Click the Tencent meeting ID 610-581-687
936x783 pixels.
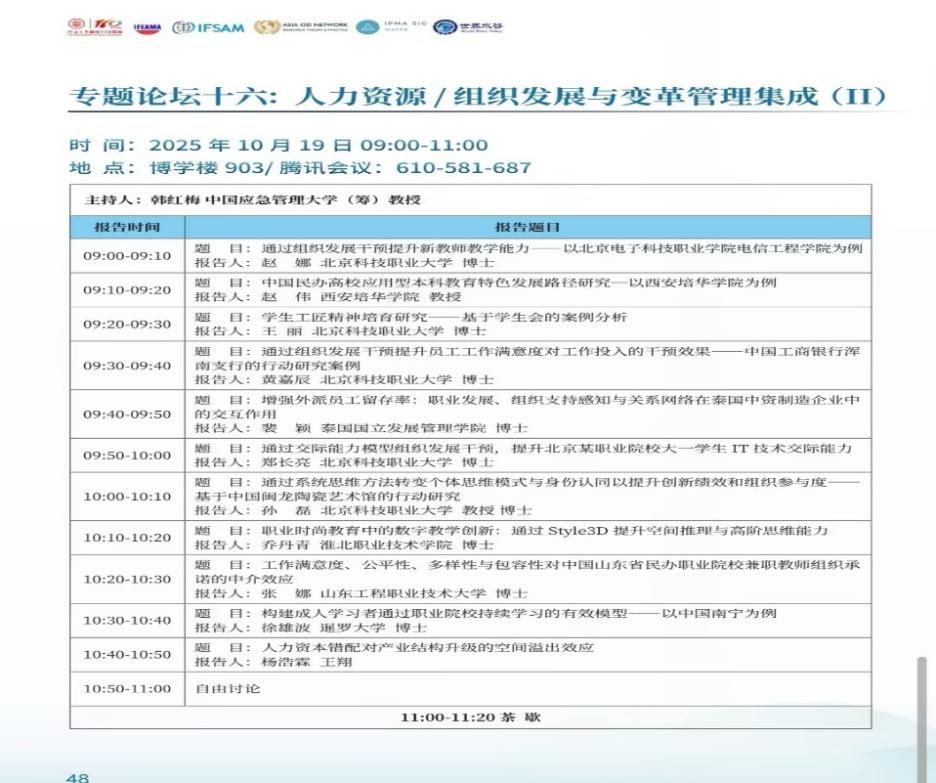464,167
